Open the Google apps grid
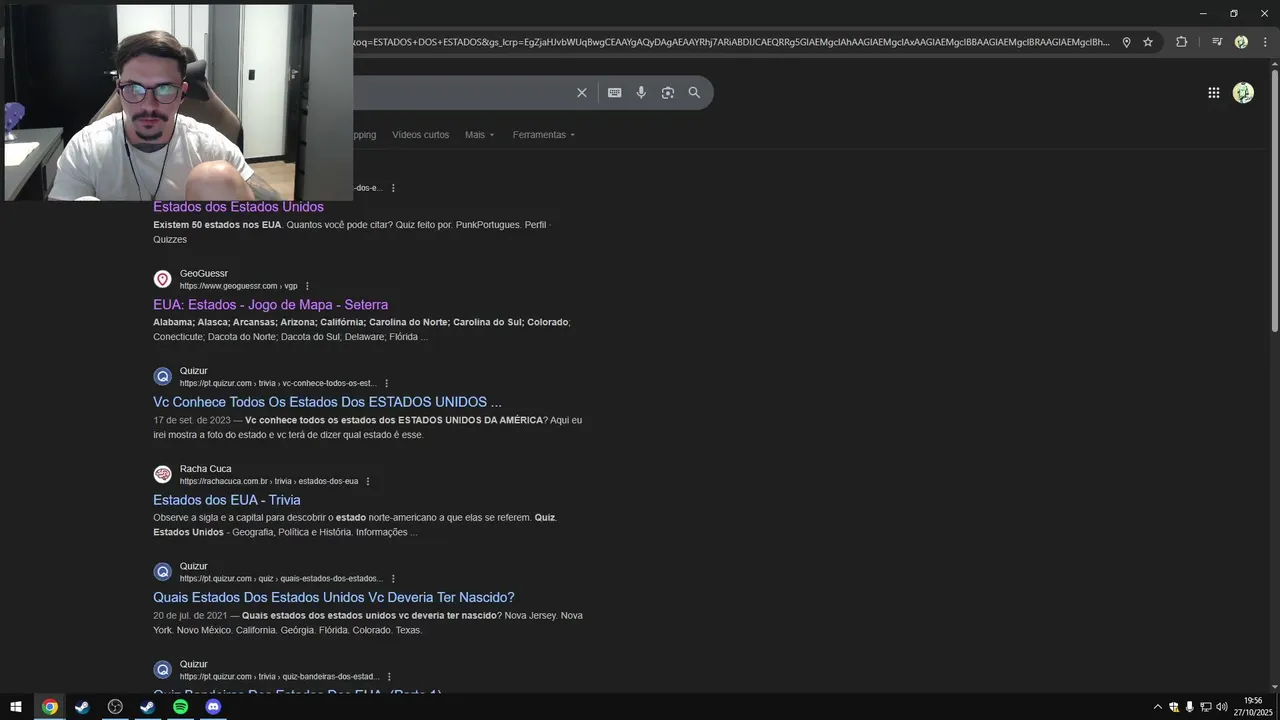This screenshot has height=720, width=1280. point(1213,93)
